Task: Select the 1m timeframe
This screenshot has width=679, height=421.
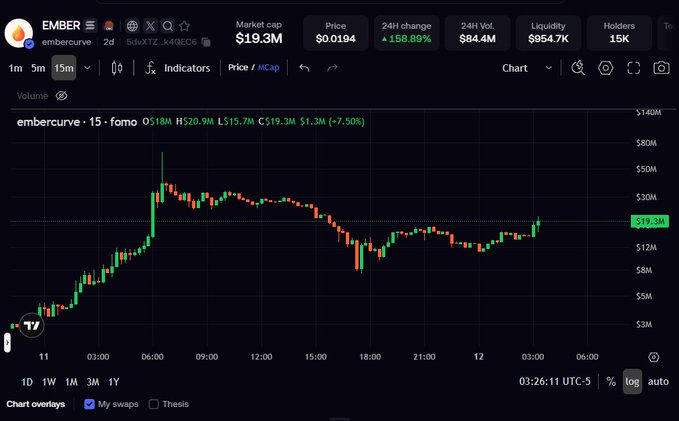Action: pos(16,68)
